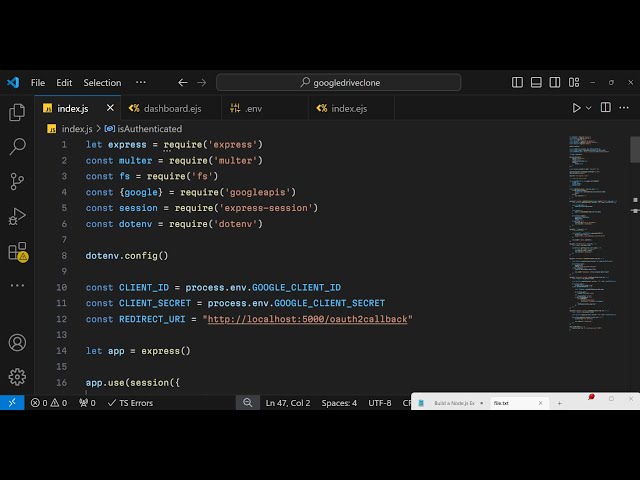Click the Run Code play button
Viewport: 640px width, 480px height.
(576, 108)
